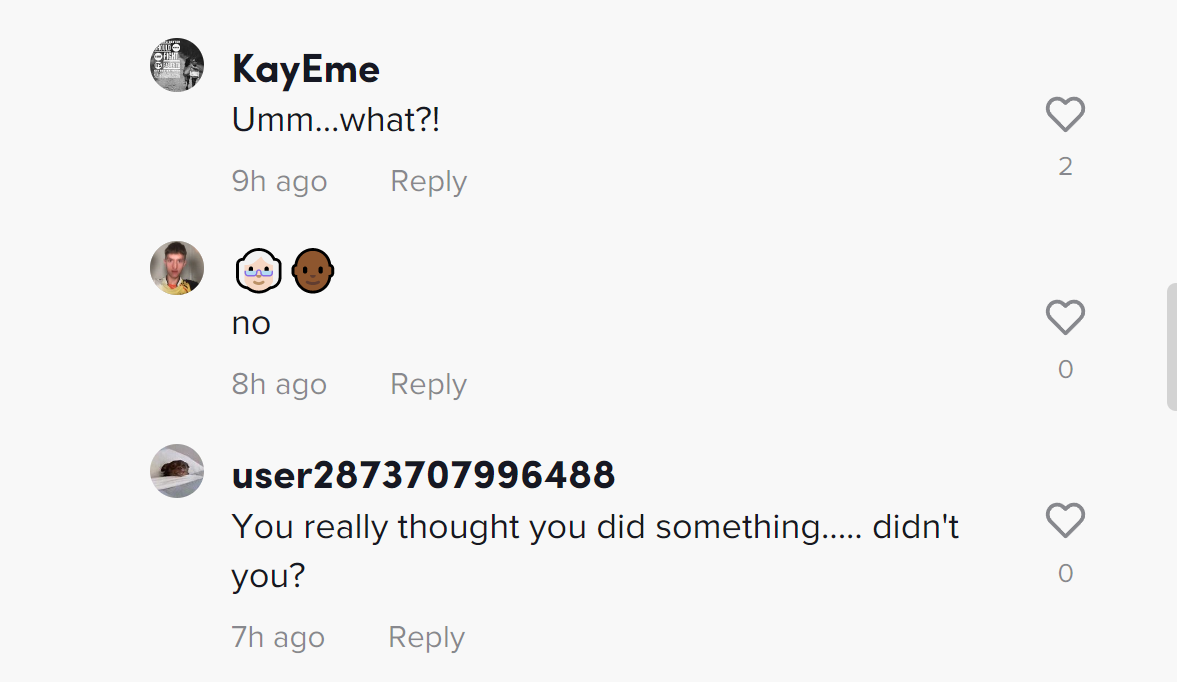The width and height of the screenshot is (1177, 682).
Task: Click the emoji username above "no"
Action: 284,272
